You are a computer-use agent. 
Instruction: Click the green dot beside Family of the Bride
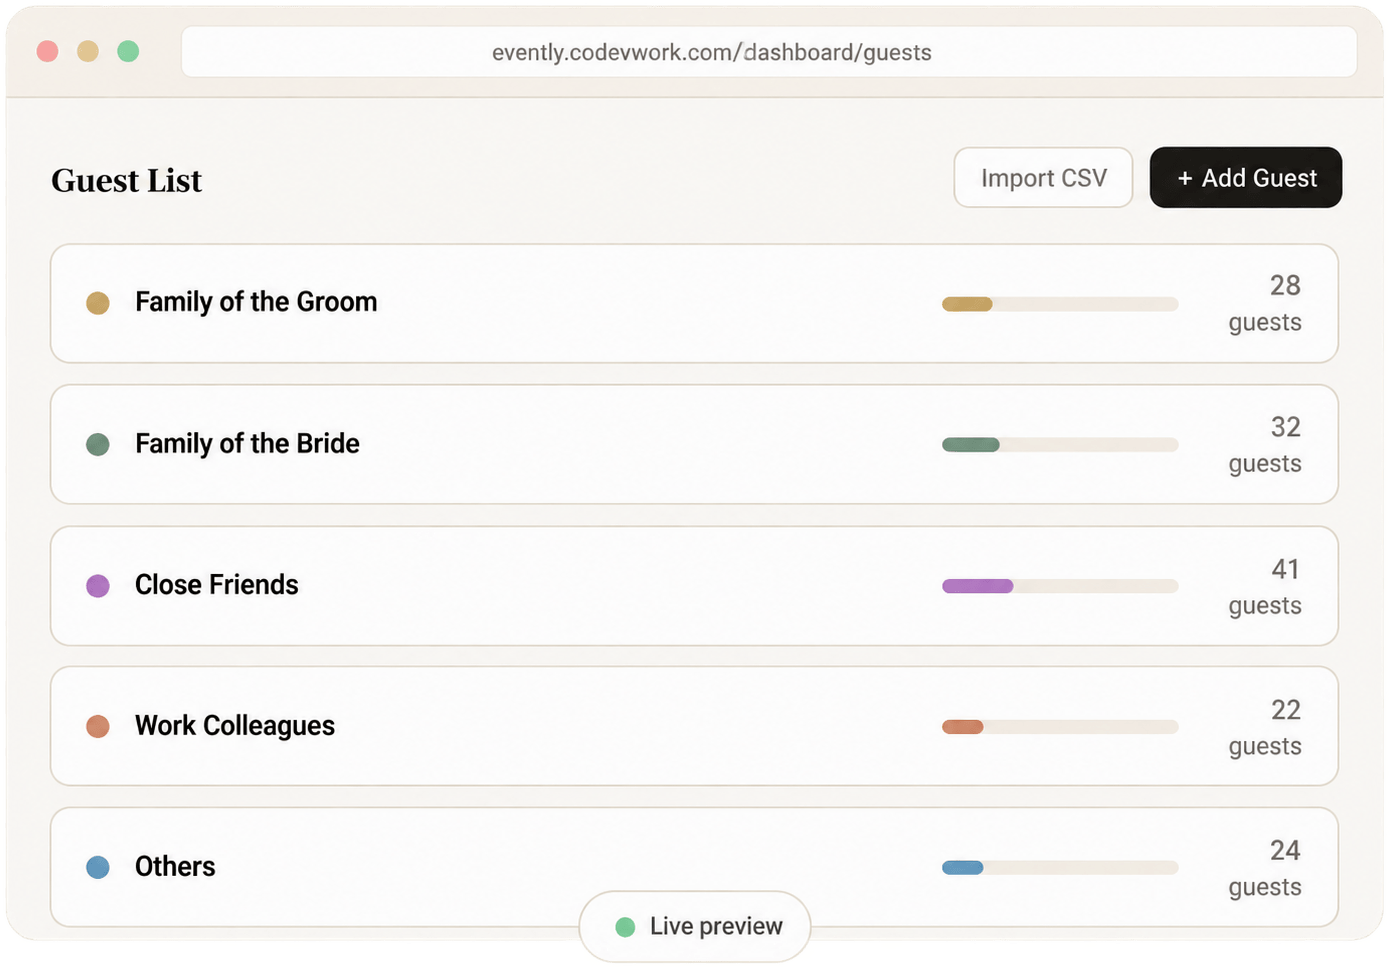tap(98, 444)
